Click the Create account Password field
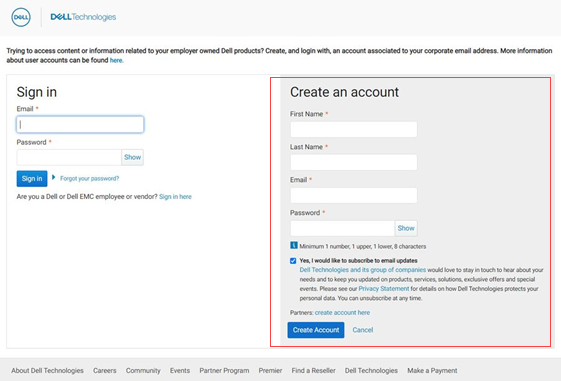Image resolution: width=561 pixels, height=381 pixels. (342, 228)
